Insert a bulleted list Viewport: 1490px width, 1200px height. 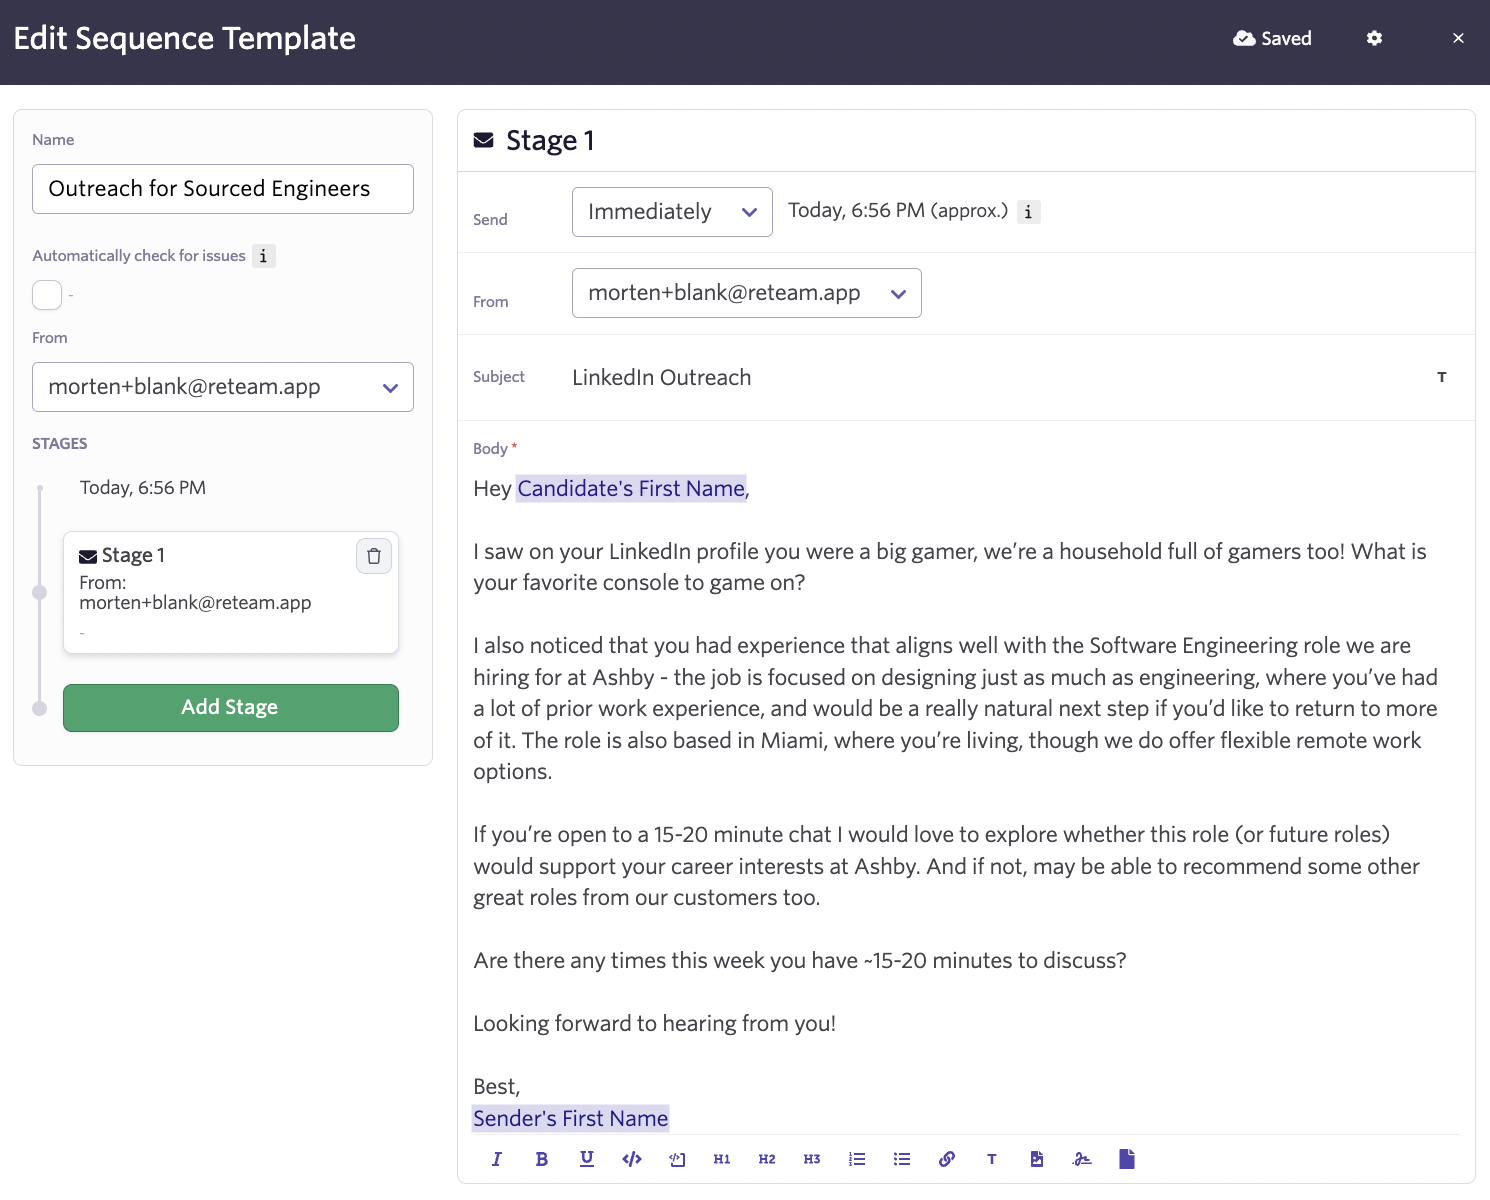(902, 1159)
